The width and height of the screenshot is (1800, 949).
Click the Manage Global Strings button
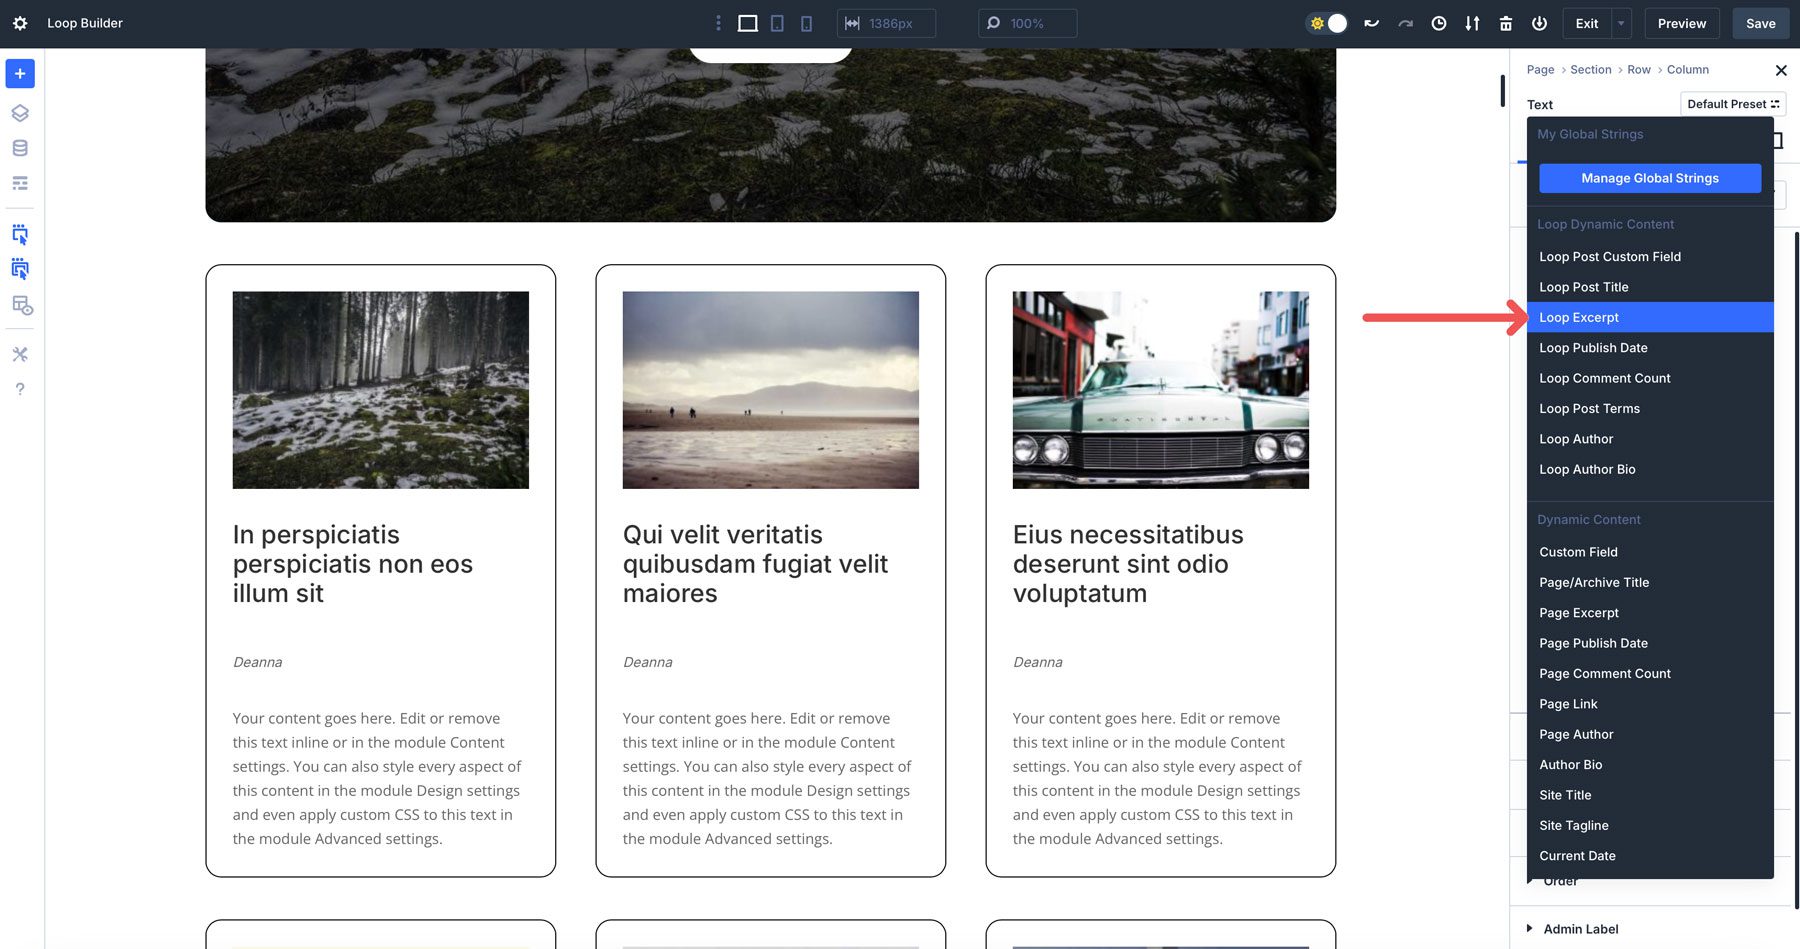pos(1649,178)
